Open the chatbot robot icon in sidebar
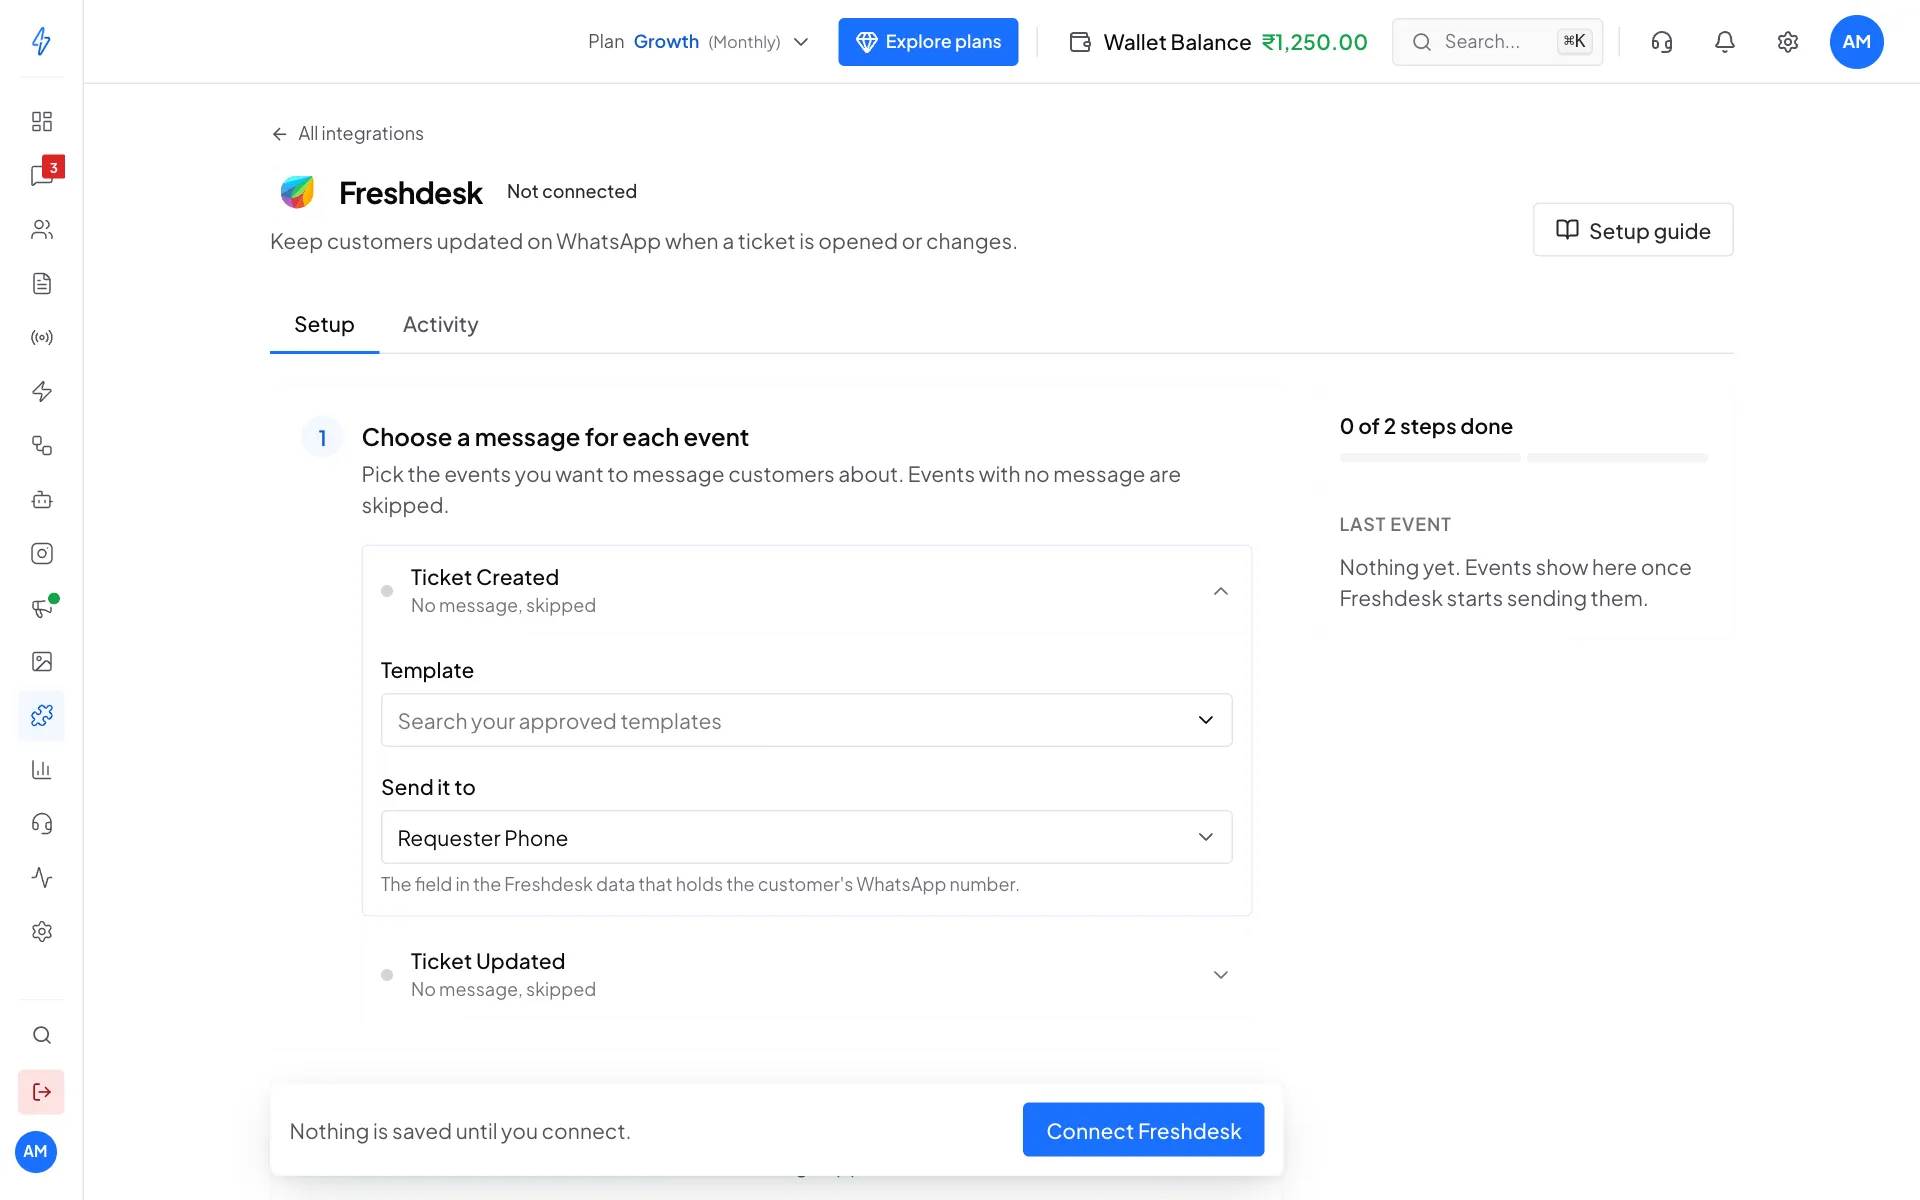 41,500
